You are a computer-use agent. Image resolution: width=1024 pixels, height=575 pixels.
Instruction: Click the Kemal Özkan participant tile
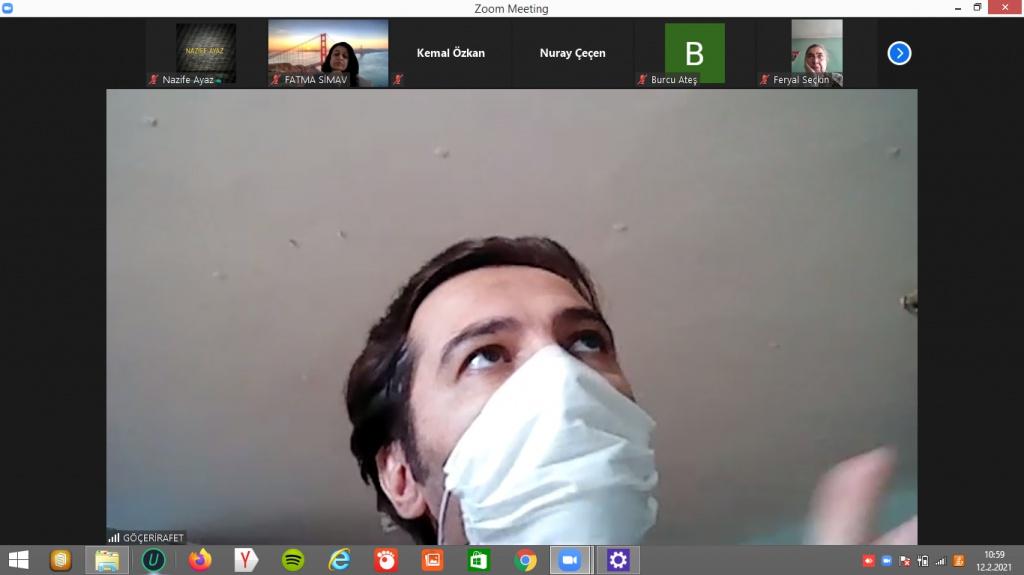click(x=450, y=53)
